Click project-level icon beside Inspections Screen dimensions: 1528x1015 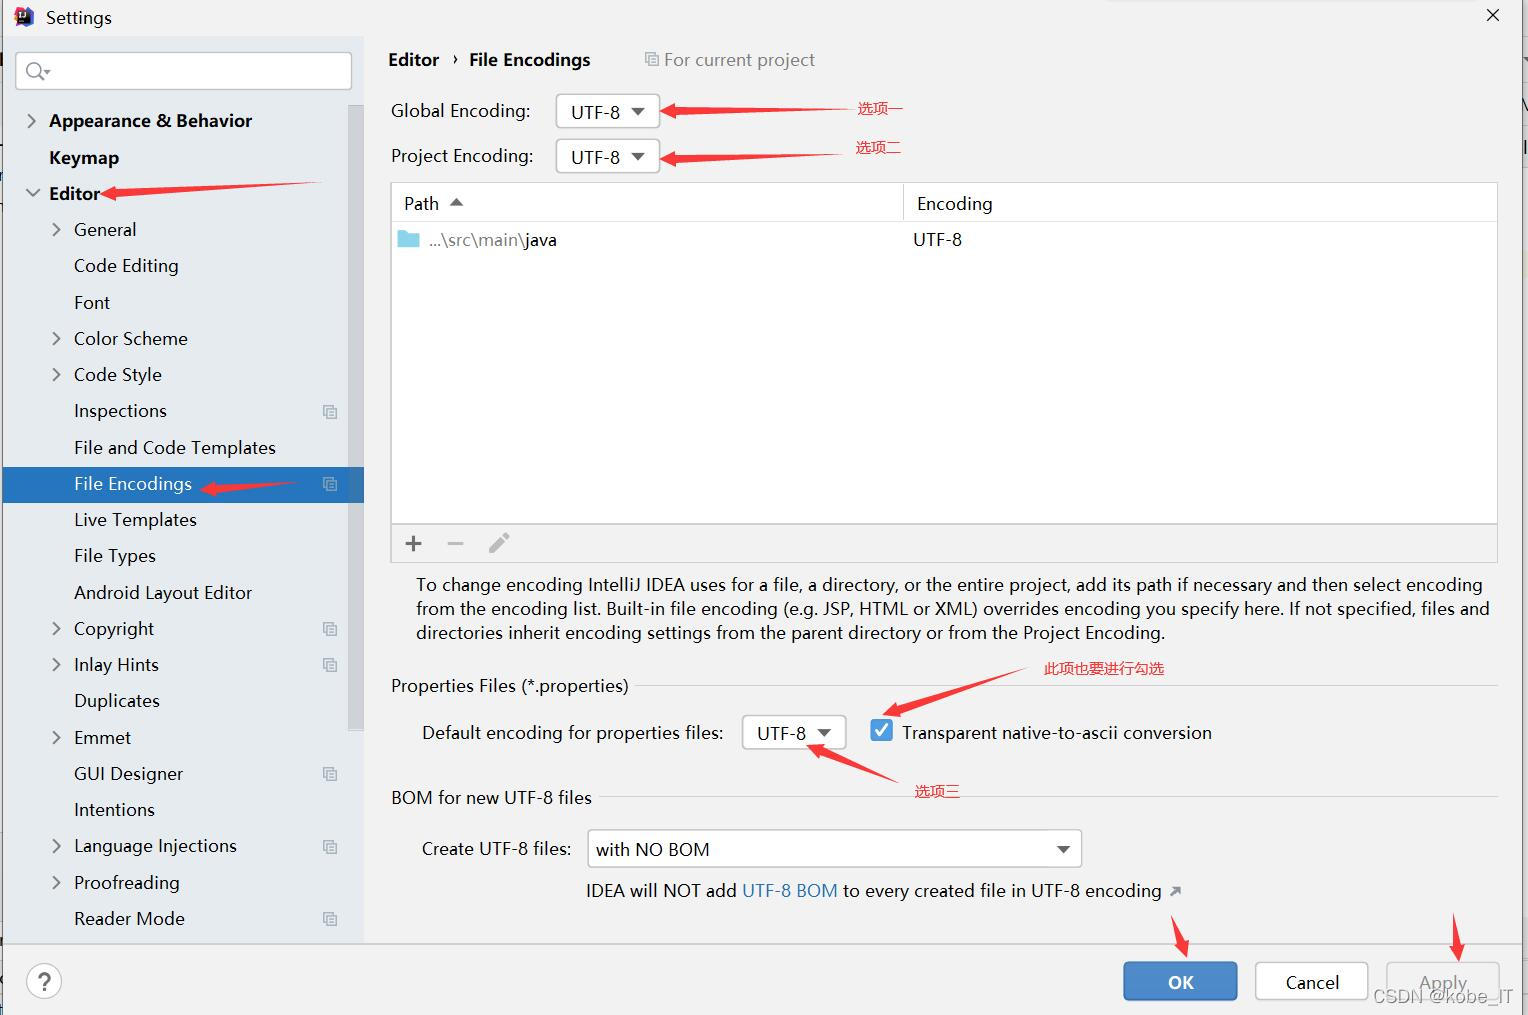click(x=330, y=412)
